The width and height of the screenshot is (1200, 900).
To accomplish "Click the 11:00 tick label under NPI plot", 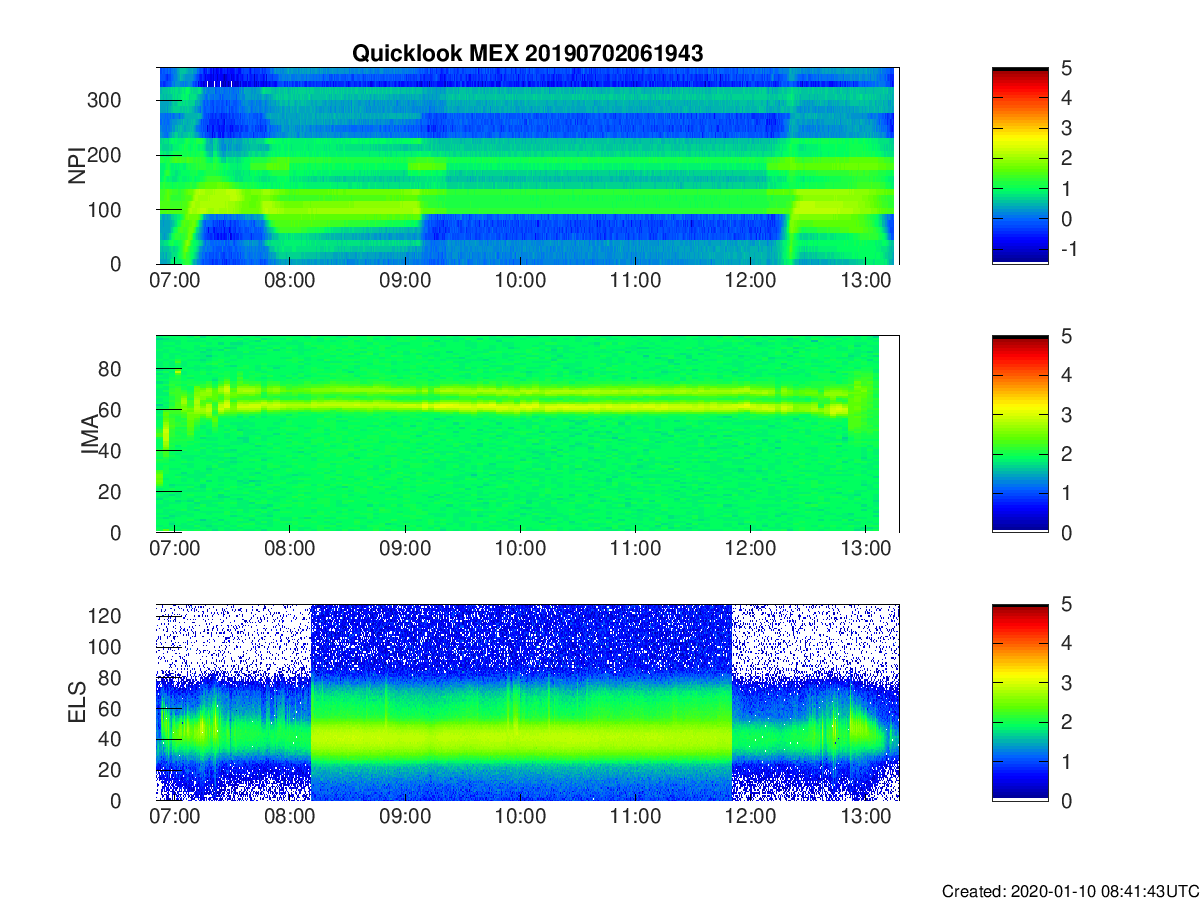I will click(x=635, y=281).
